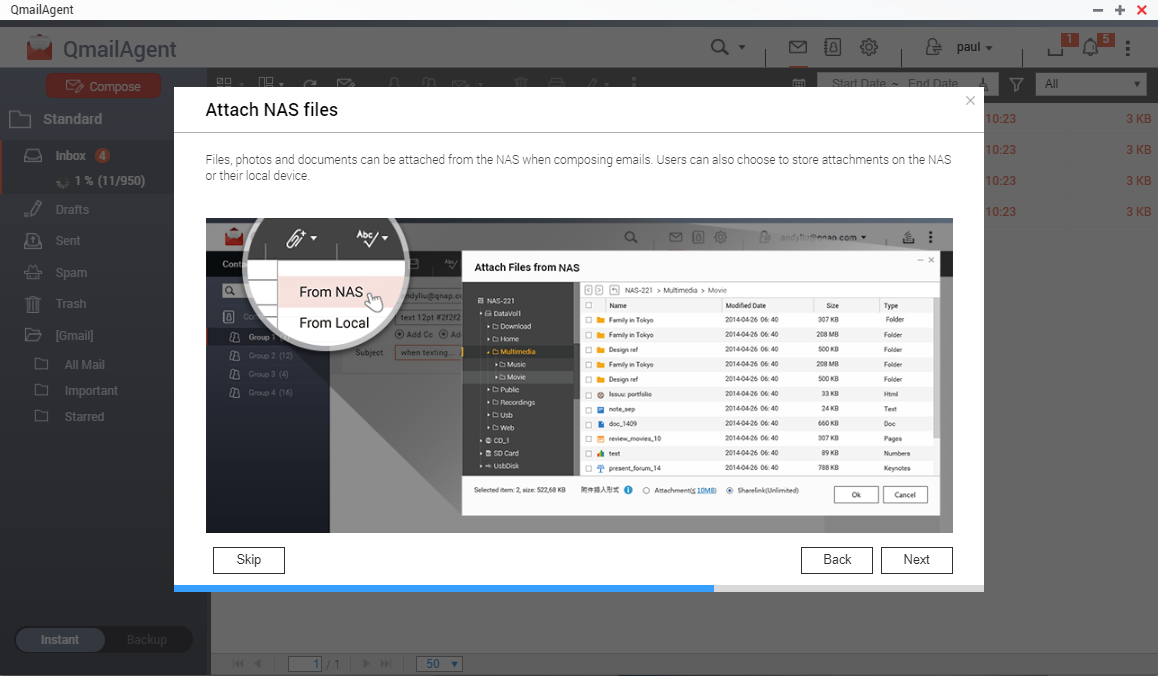
Task: Click the blue tutorial progress bar
Action: (x=443, y=588)
